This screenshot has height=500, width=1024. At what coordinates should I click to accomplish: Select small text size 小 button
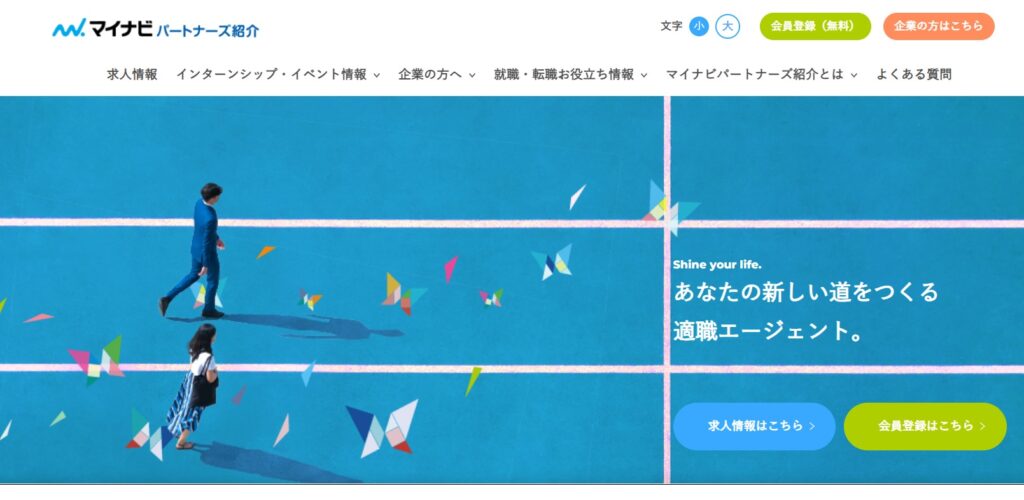coord(699,26)
